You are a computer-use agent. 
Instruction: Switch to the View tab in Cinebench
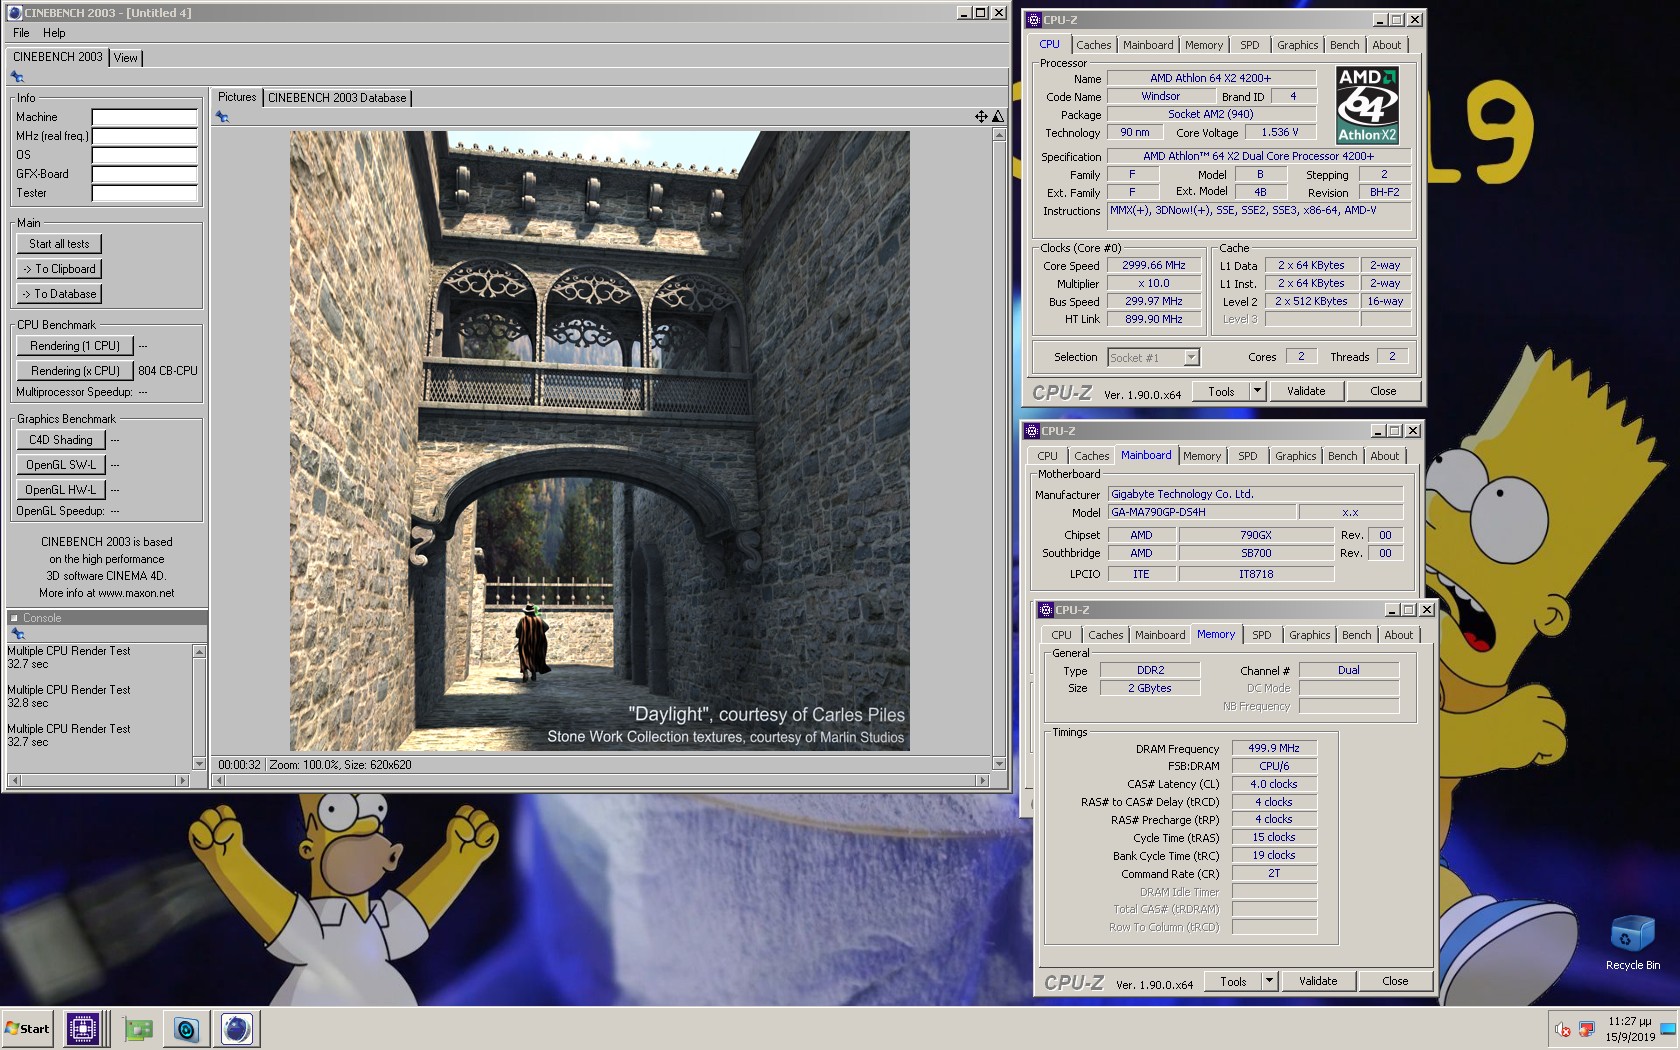tap(126, 58)
